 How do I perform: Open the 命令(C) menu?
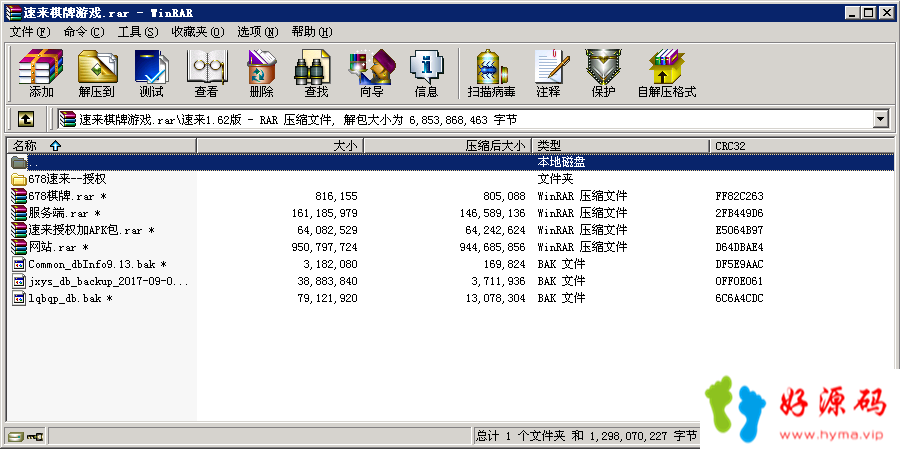[x=84, y=32]
